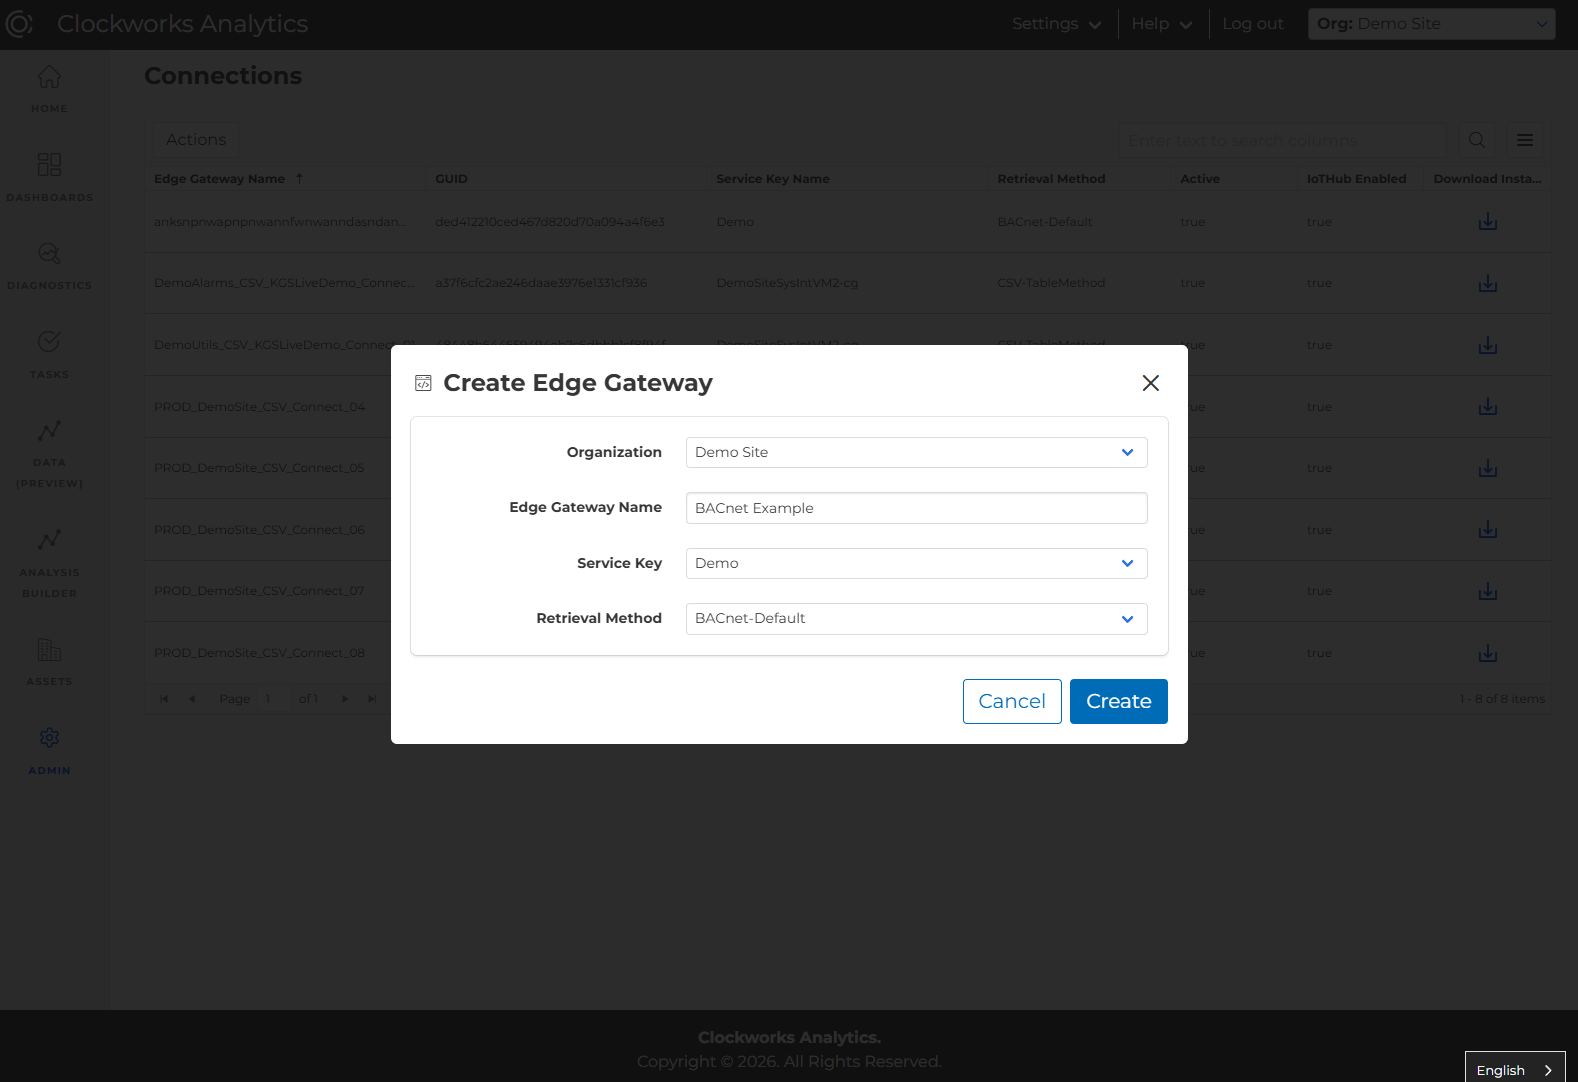The height and width of the screenshot is (1082, 1578).
Task: Download installer for PROD_DemoSite_CSV_Connect_06
Action: (1488, 530)
